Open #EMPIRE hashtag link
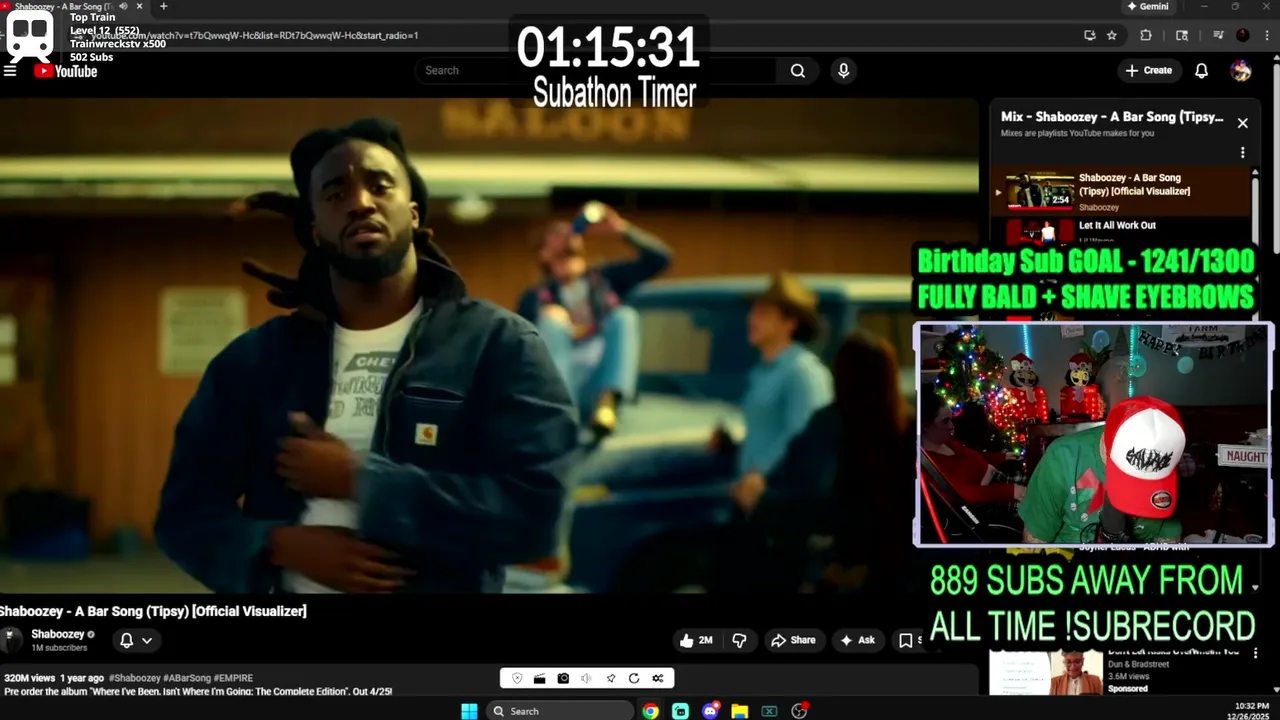 [233, 678]
